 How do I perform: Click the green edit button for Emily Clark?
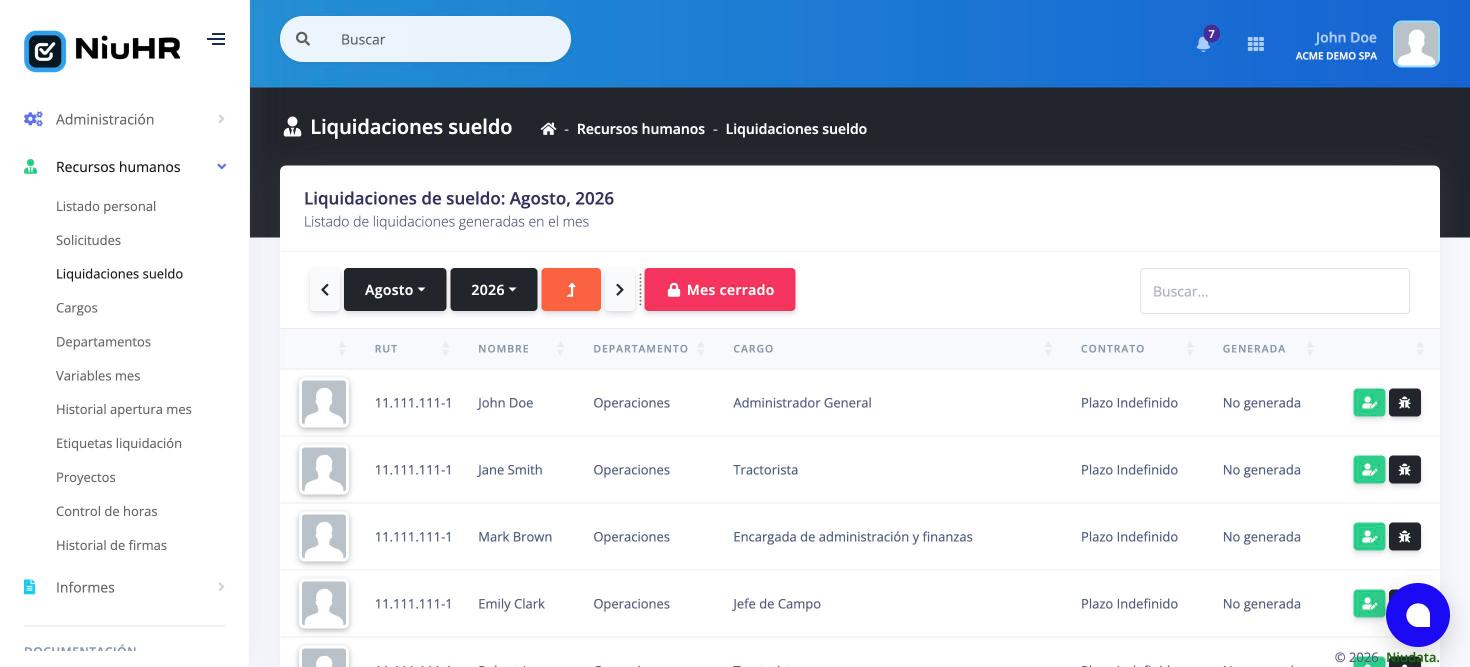tap(1369, 604)
